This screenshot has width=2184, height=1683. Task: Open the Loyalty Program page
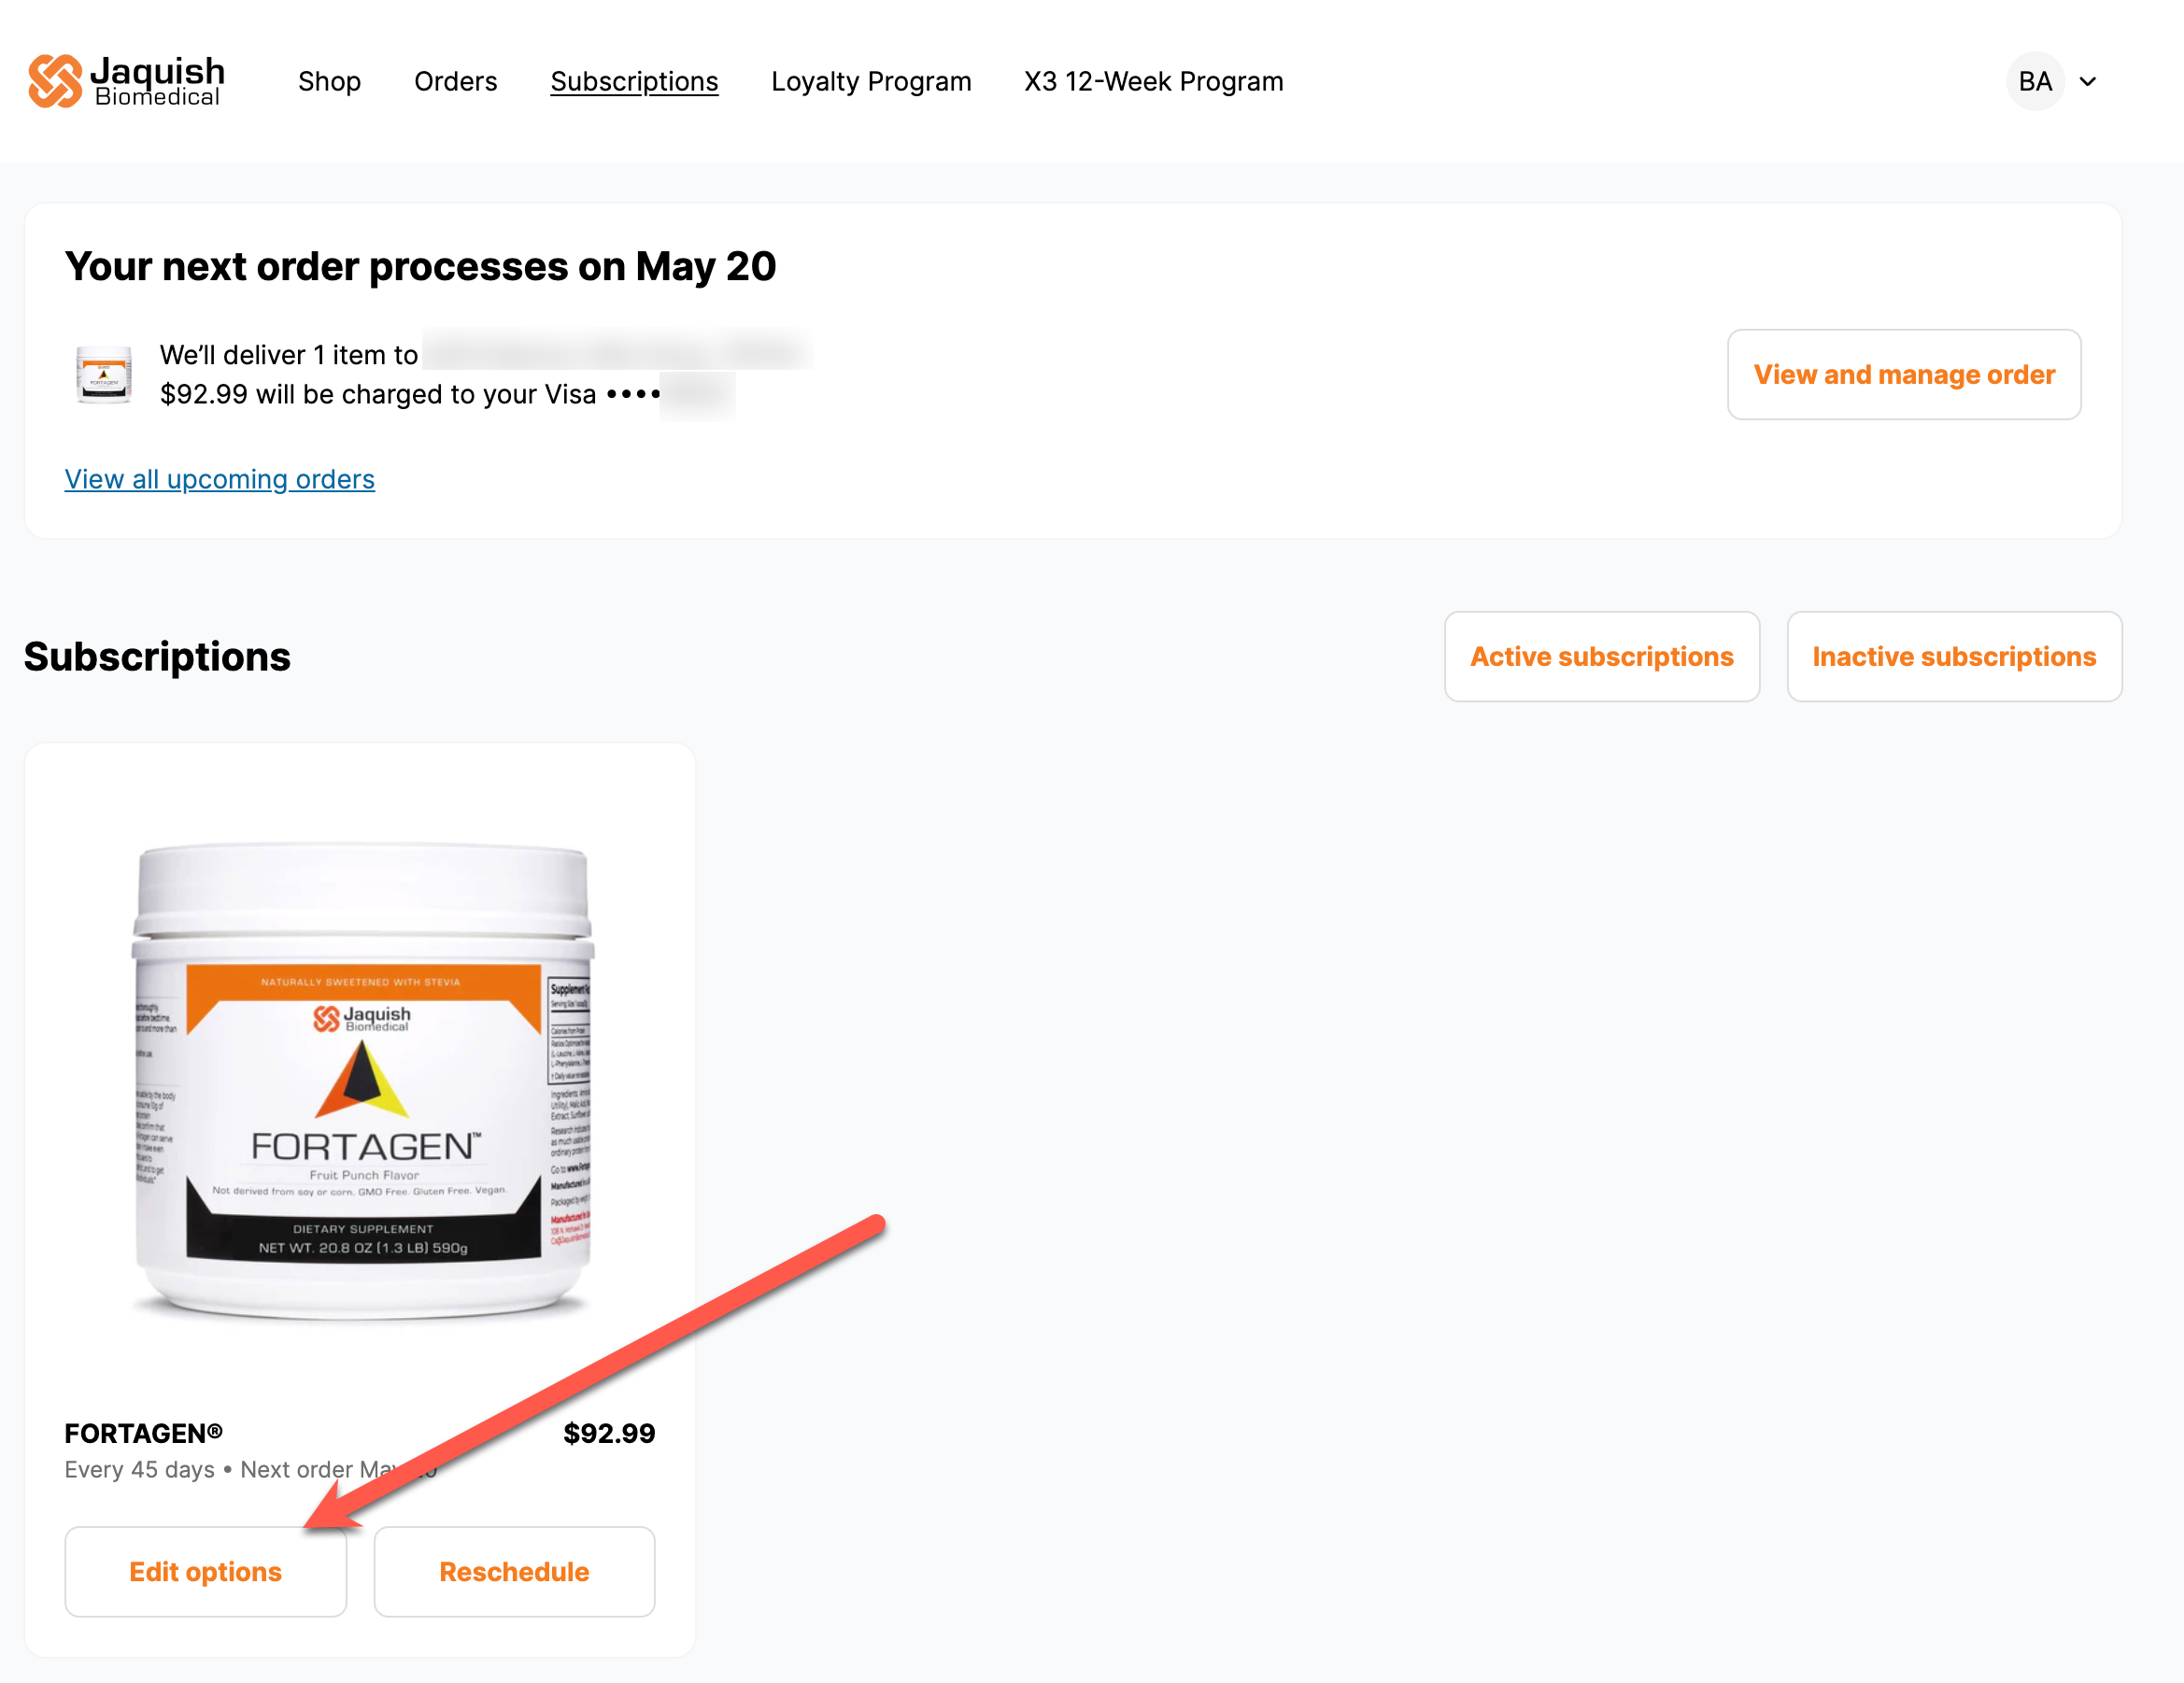[871, 81]
